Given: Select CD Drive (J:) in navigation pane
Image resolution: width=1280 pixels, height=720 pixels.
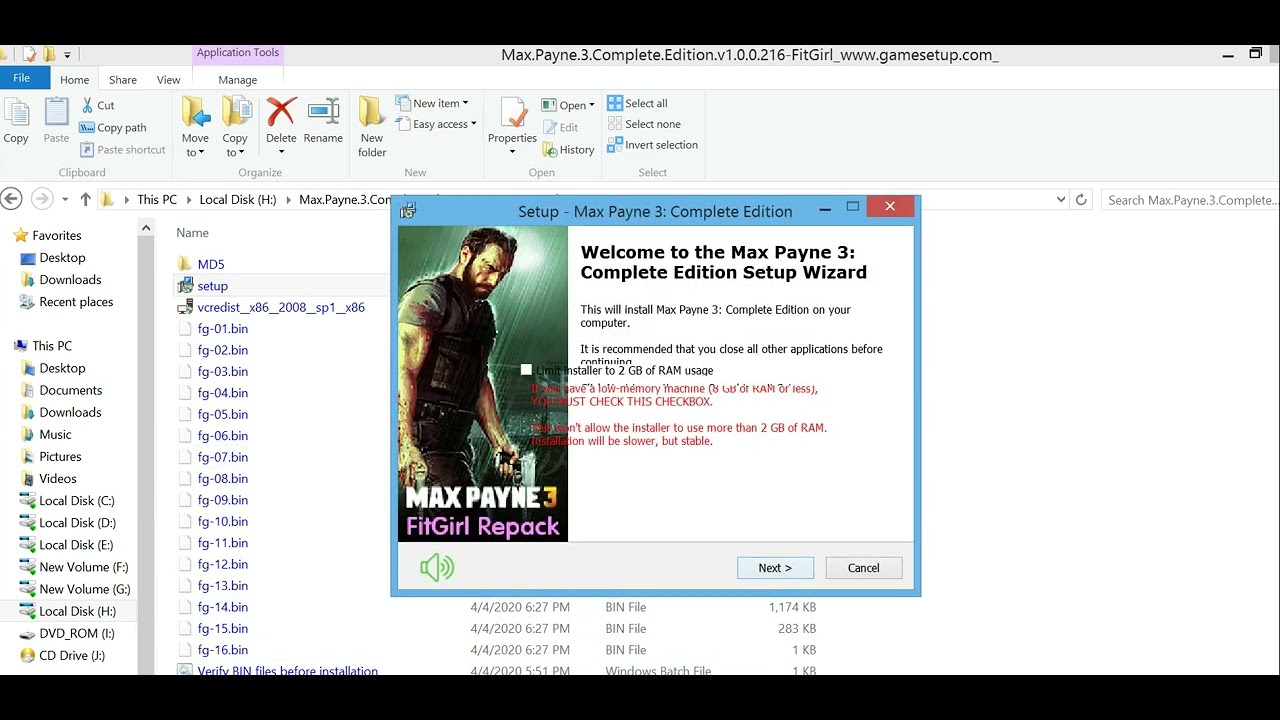Looking at the screenshot, I should (x=72, y=655).
